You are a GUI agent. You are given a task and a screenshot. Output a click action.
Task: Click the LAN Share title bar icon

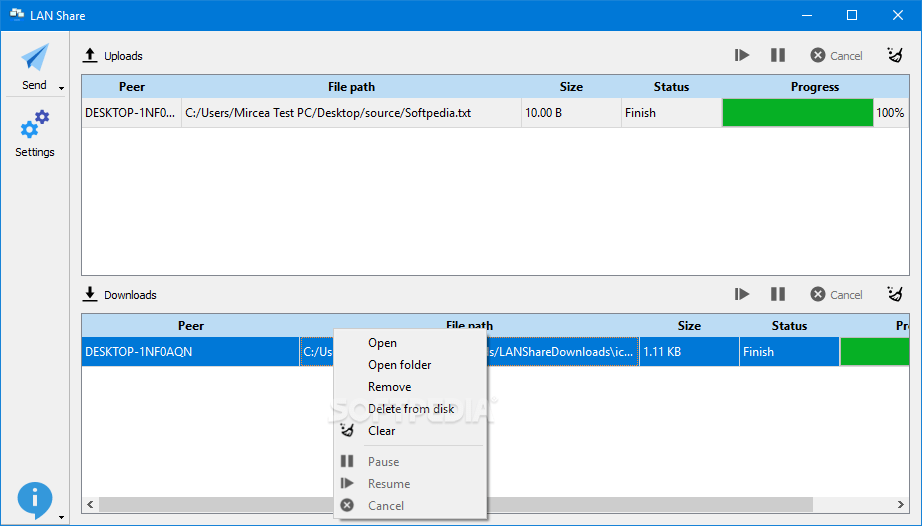[x=16, y=15]
